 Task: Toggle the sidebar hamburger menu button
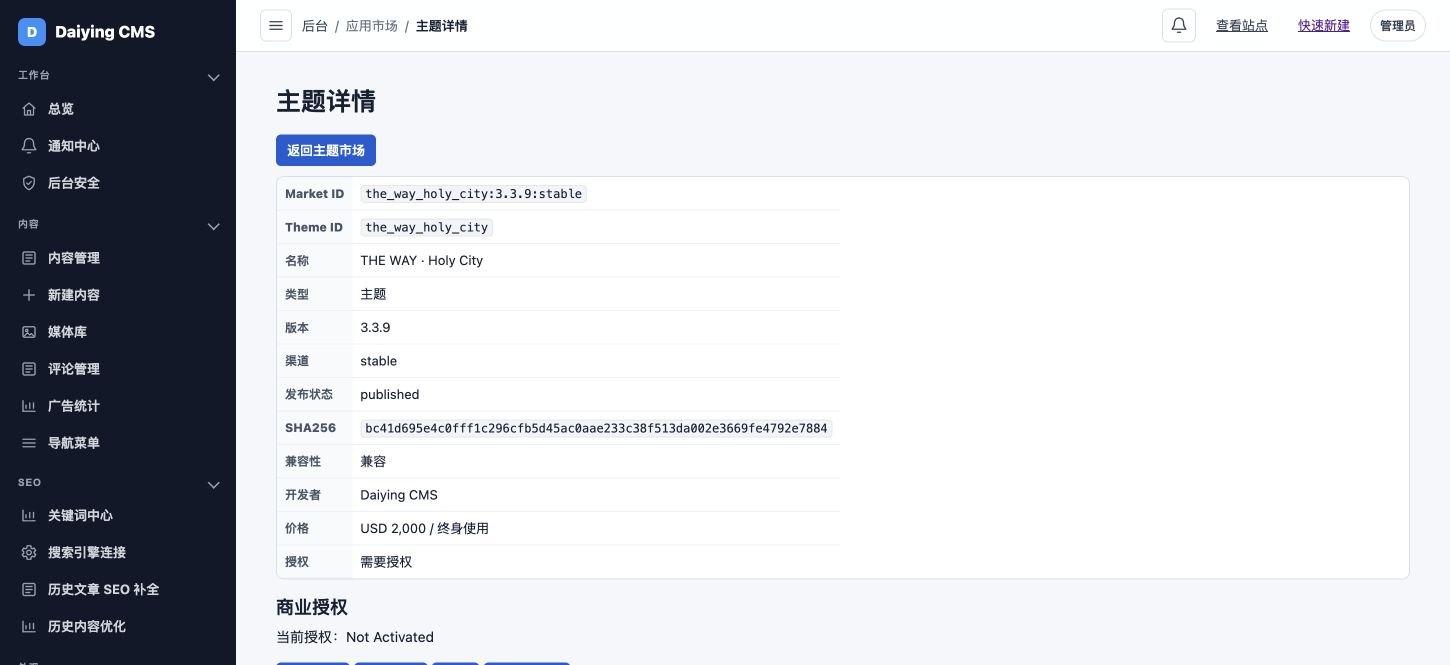click(276, 26)
